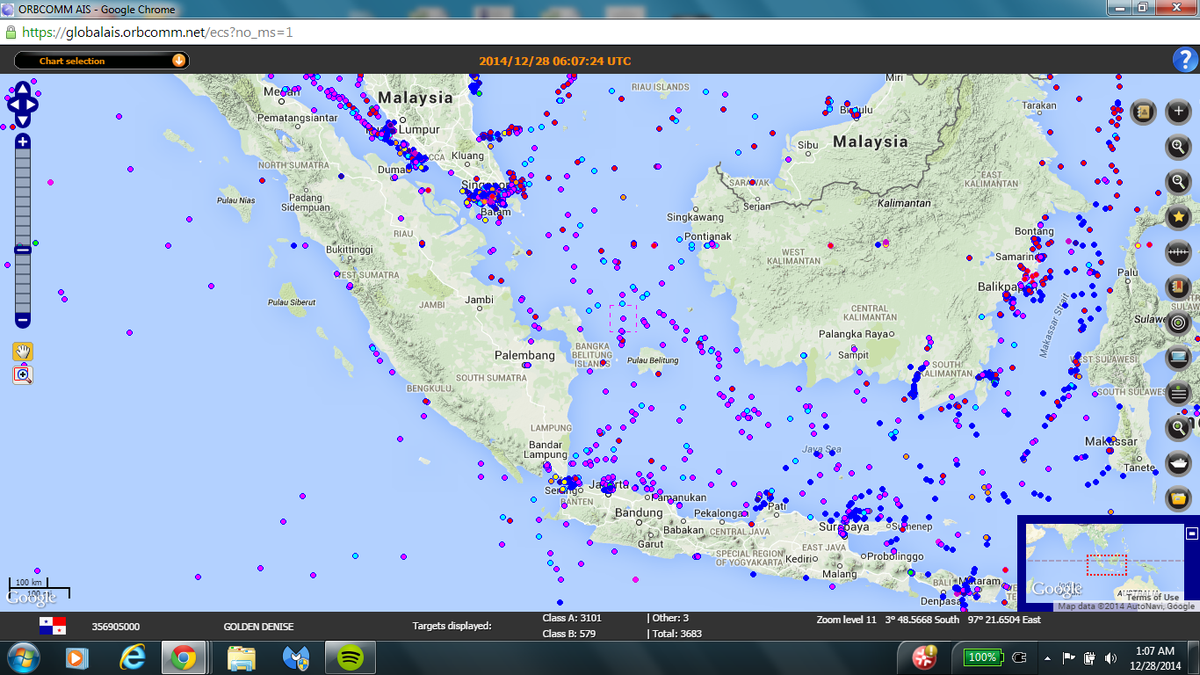Image resolution: width=1200 pixels, height=675 pixels.
Task: Pan the map up with arrow control
Action: pos(22,88)
